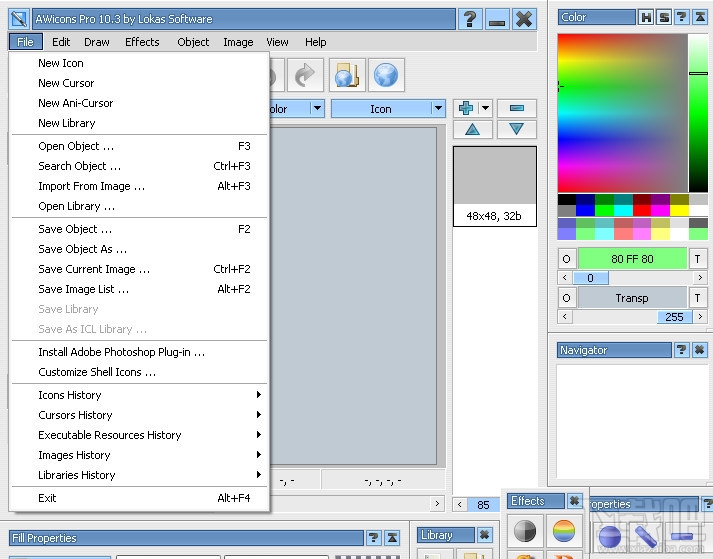
Task: Click left arrow of the 85 zoom slider
Action: coord(460,504)
